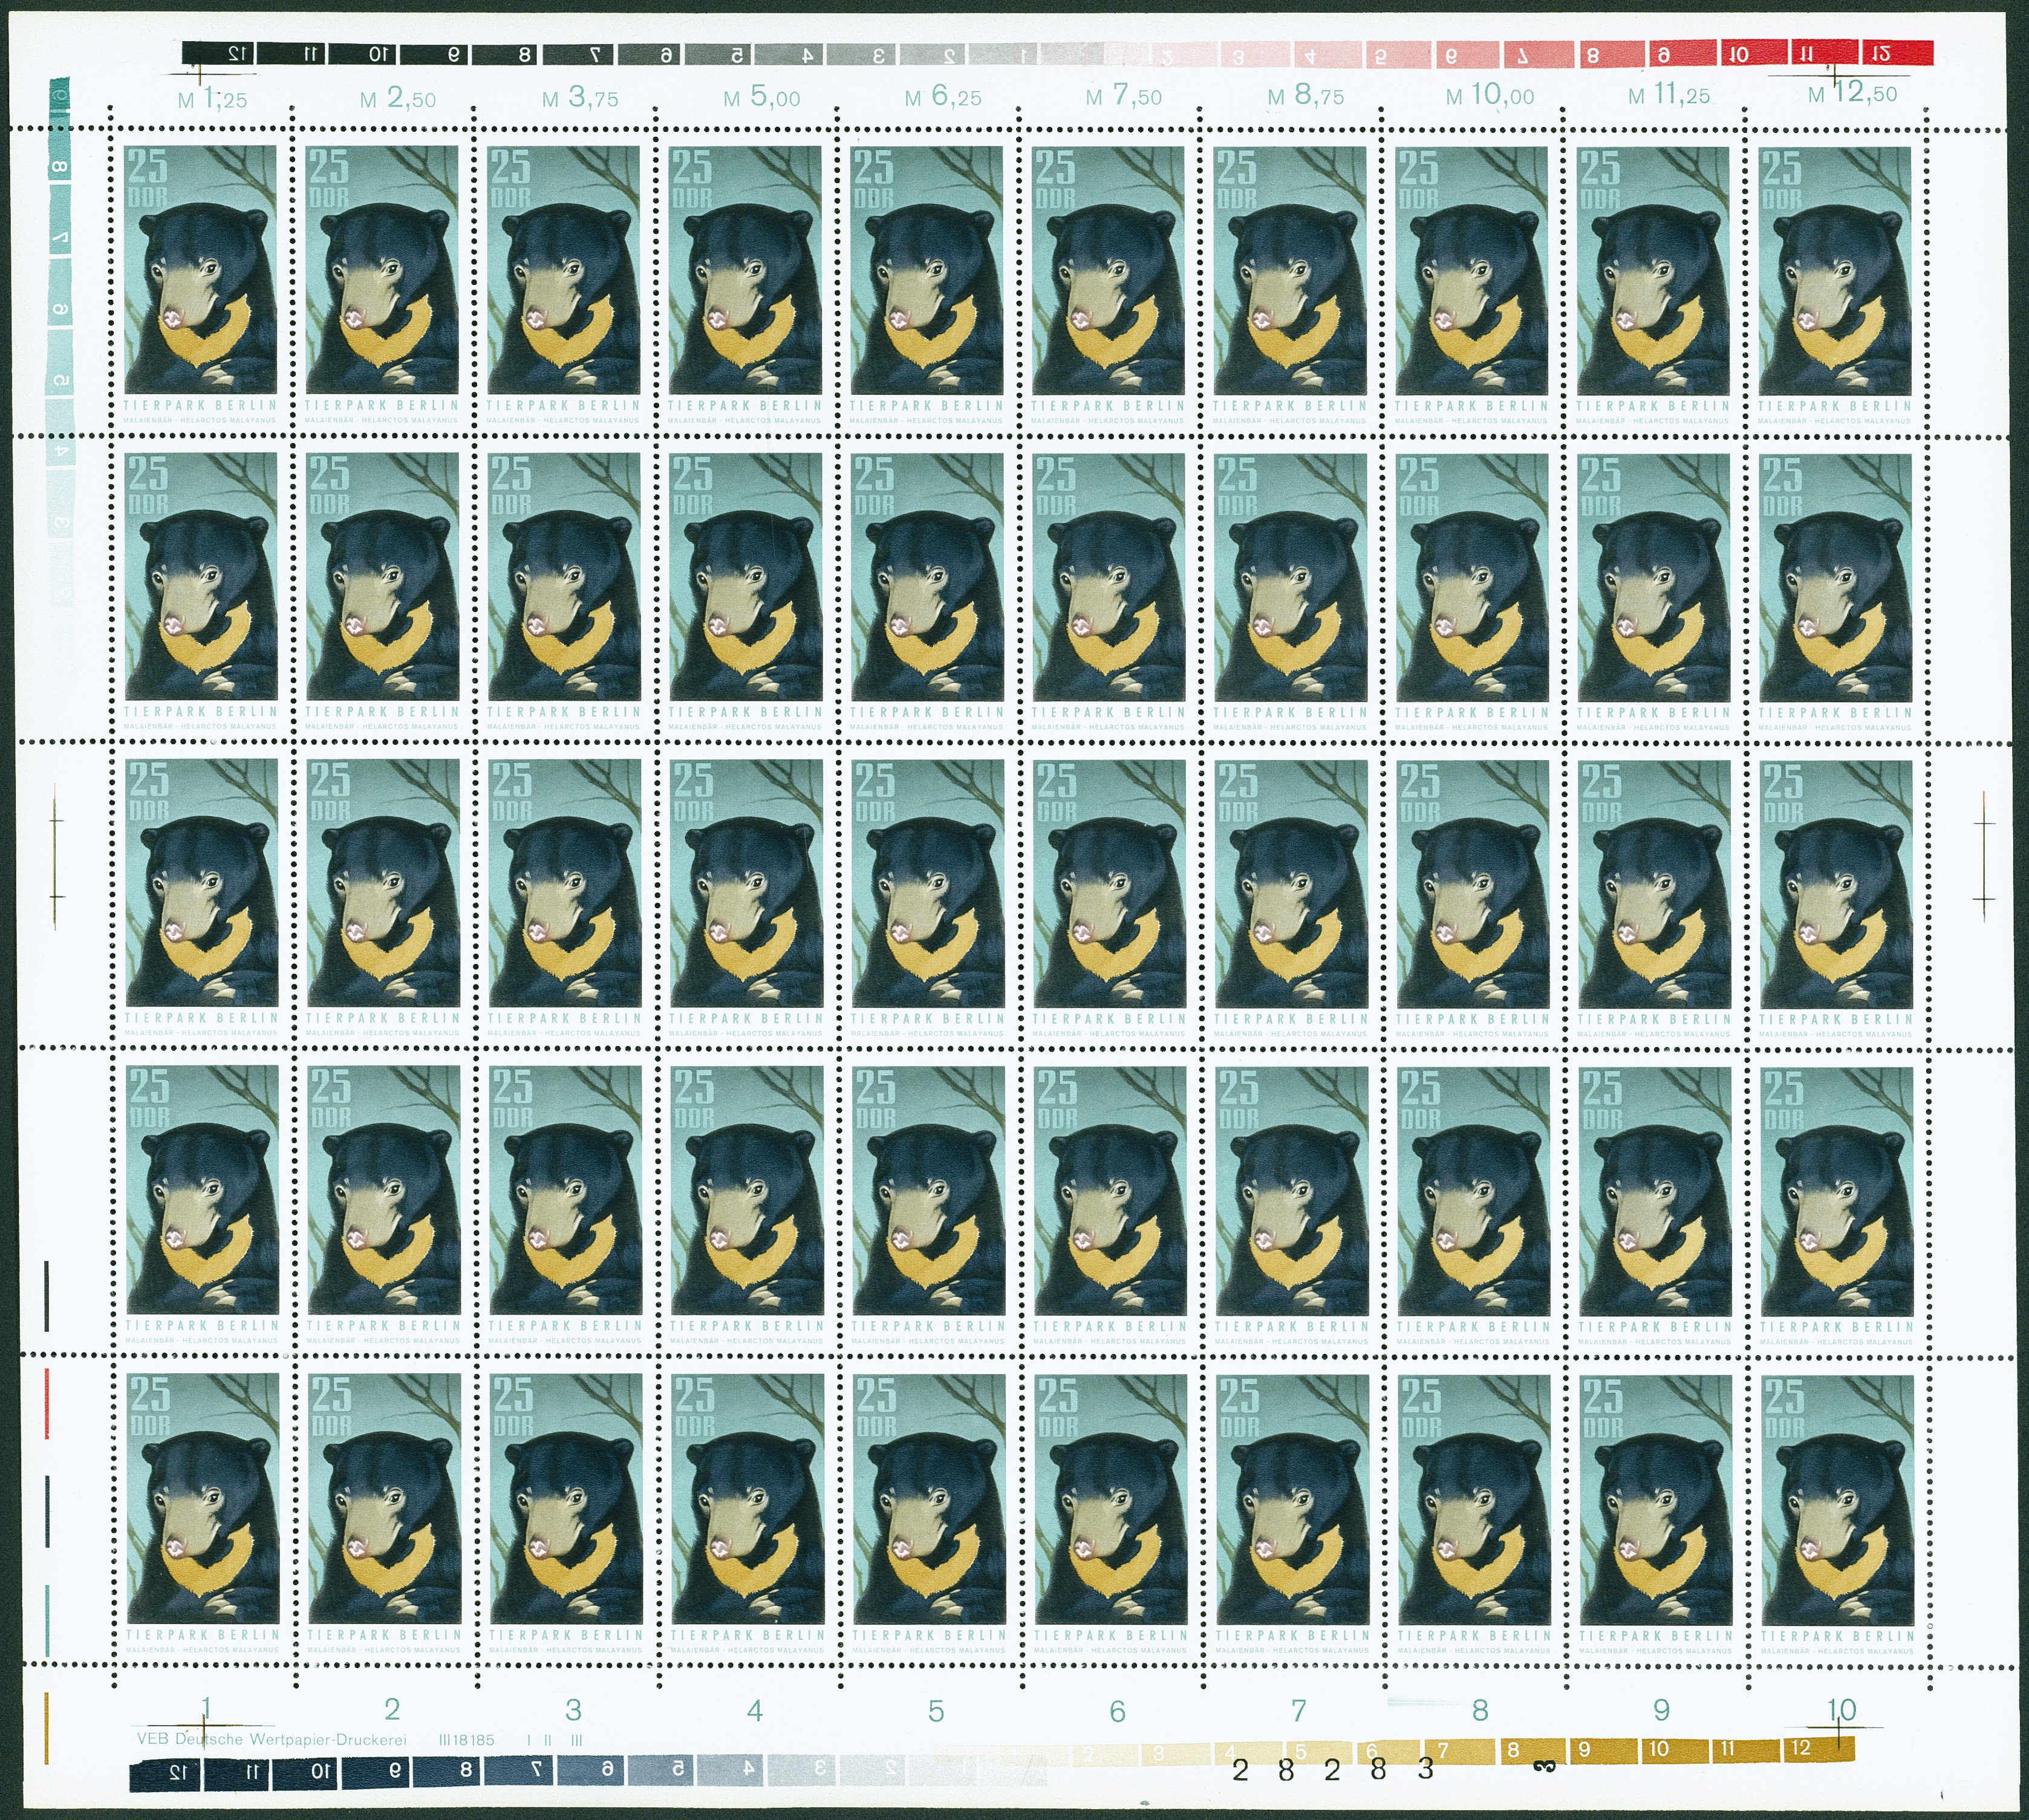This screenshot has height=1820, width=2029.
Task: Click the "III 18 185" print code
Action: coord(466,1740)
